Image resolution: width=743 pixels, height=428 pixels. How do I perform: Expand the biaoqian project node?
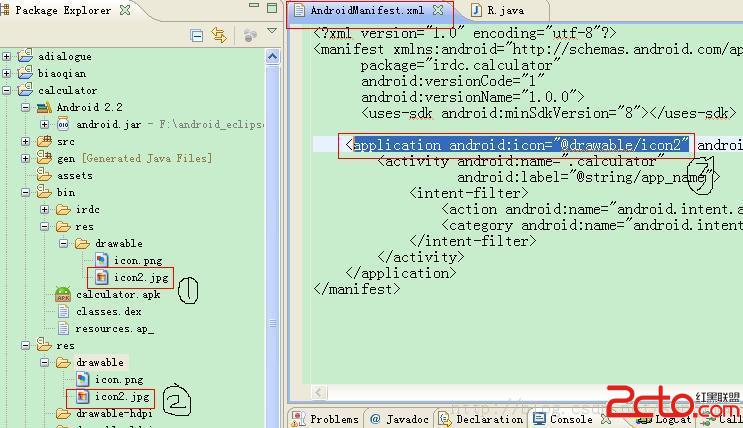point(6,73)
